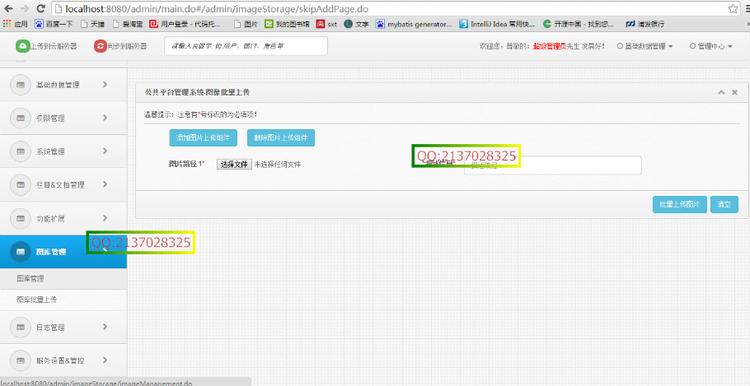Image resolution: width=750 pixels, height=386 pixels.
Task: Click the 权限管理 sidebar round icon
Action: click(21, 118)
